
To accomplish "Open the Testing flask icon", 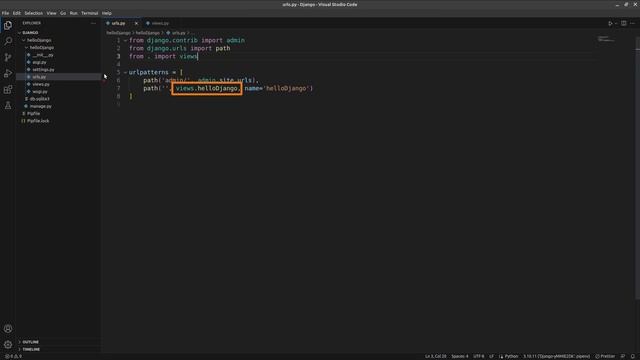I will point(8,105).
